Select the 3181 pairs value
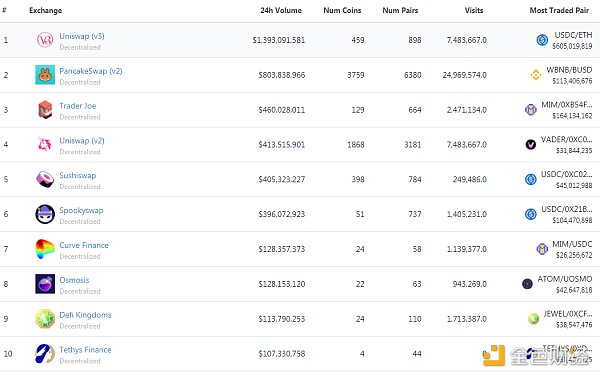 coord(412,145)
